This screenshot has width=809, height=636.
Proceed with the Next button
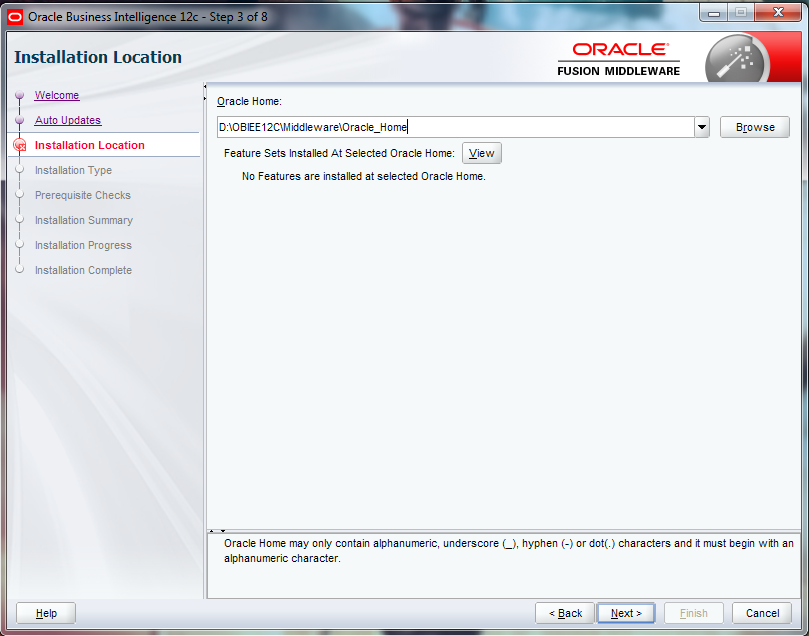point(626,613)
